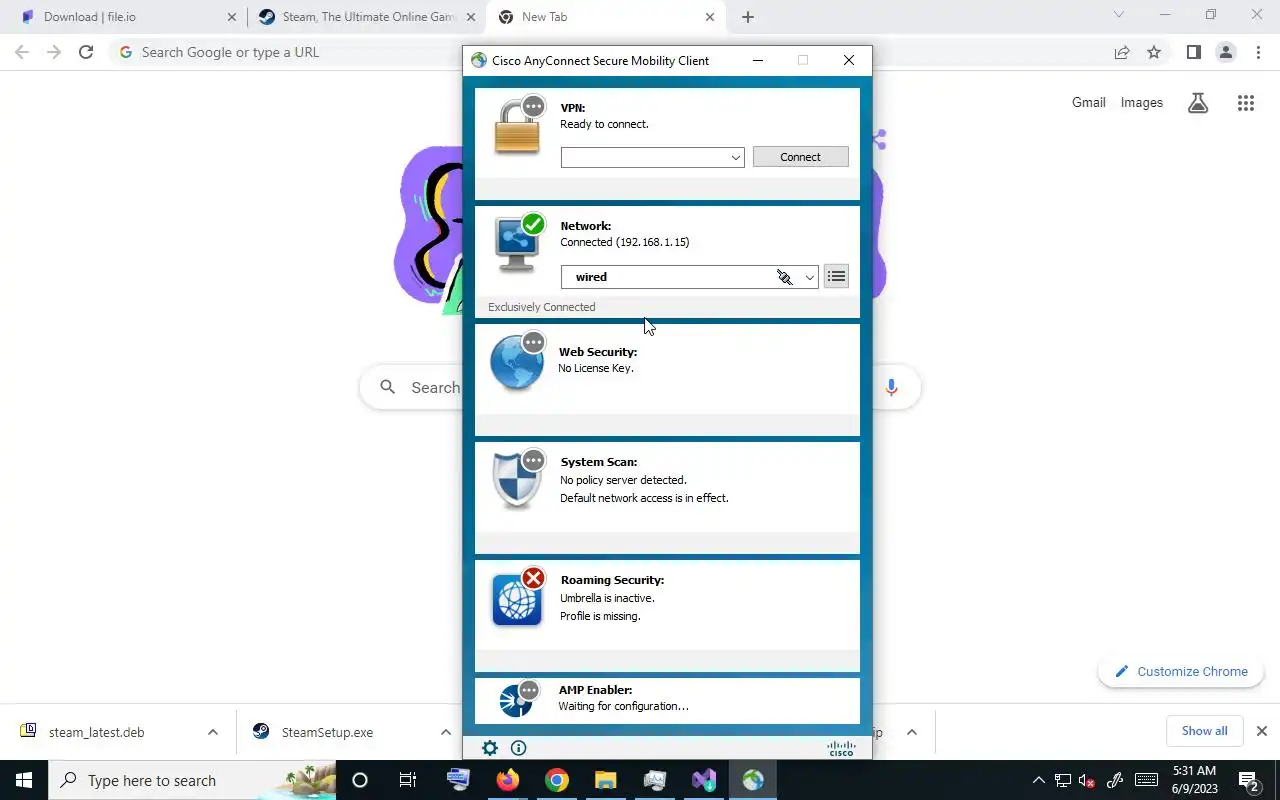This screenshot has height=800, width=1280.
Task: Click the Customize Chrome button
Action: click(x=1181, y=672)
